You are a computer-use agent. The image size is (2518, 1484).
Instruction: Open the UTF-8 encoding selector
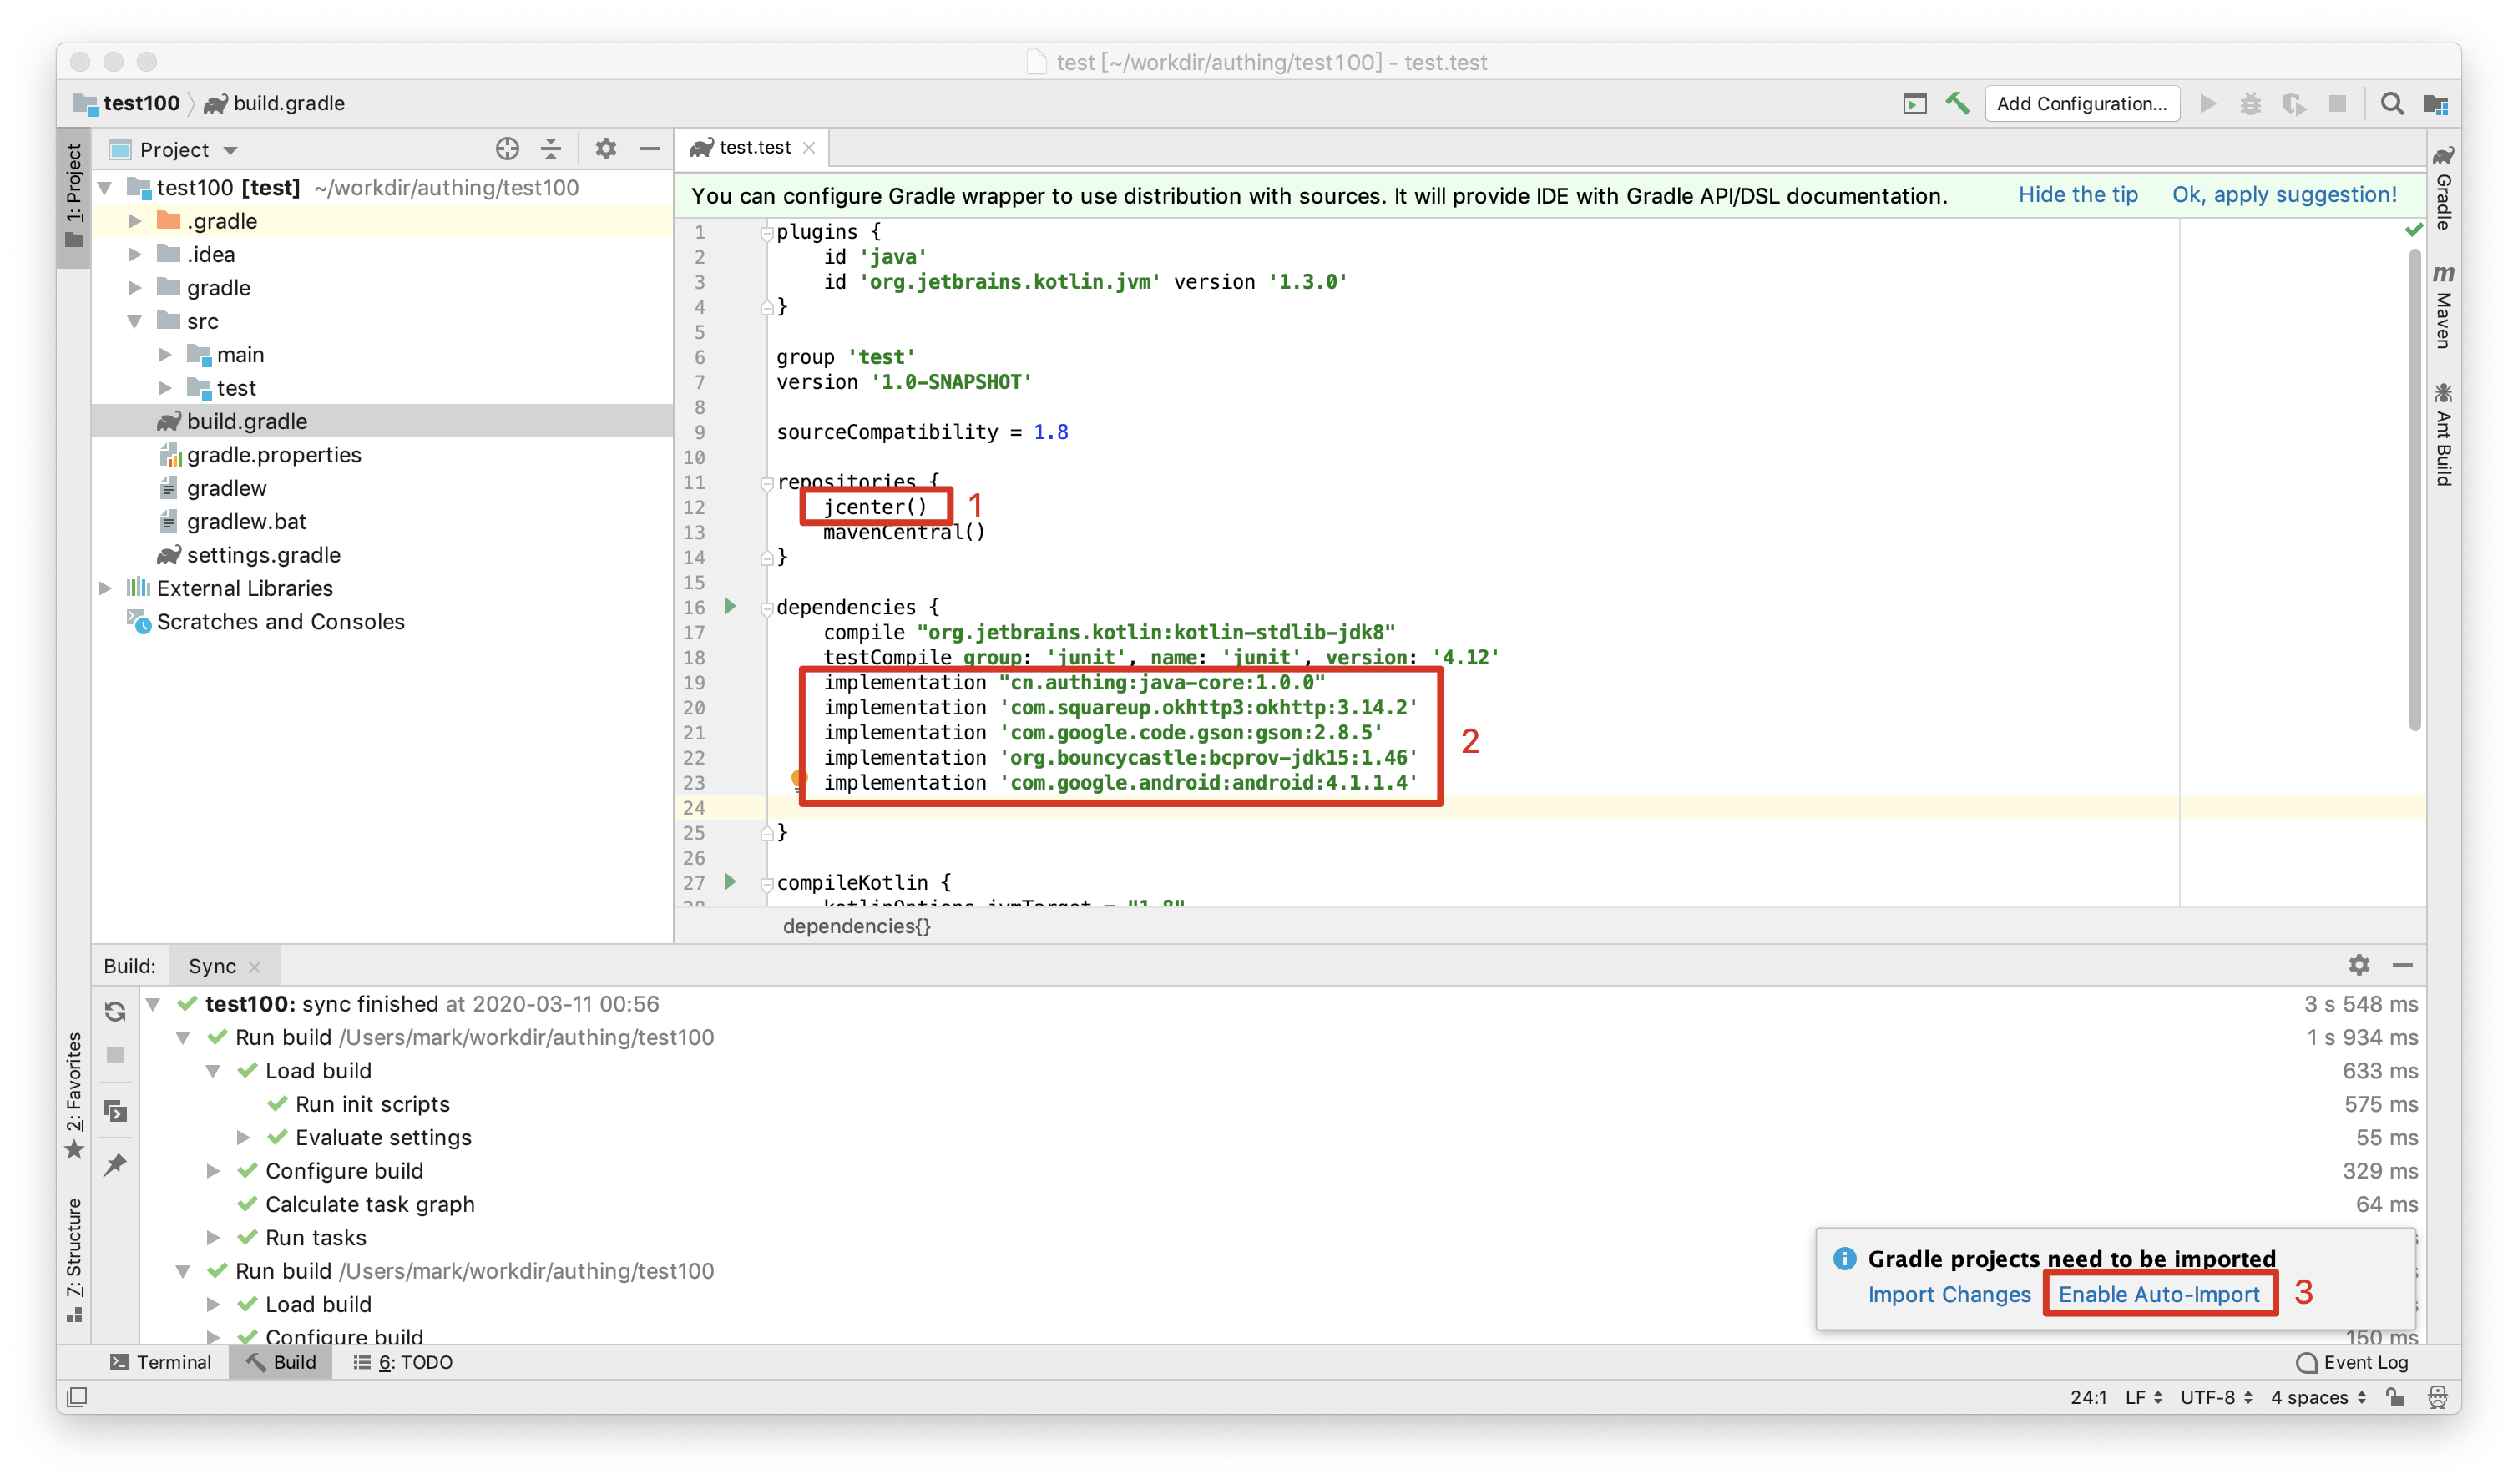tap(2215, 1397)
